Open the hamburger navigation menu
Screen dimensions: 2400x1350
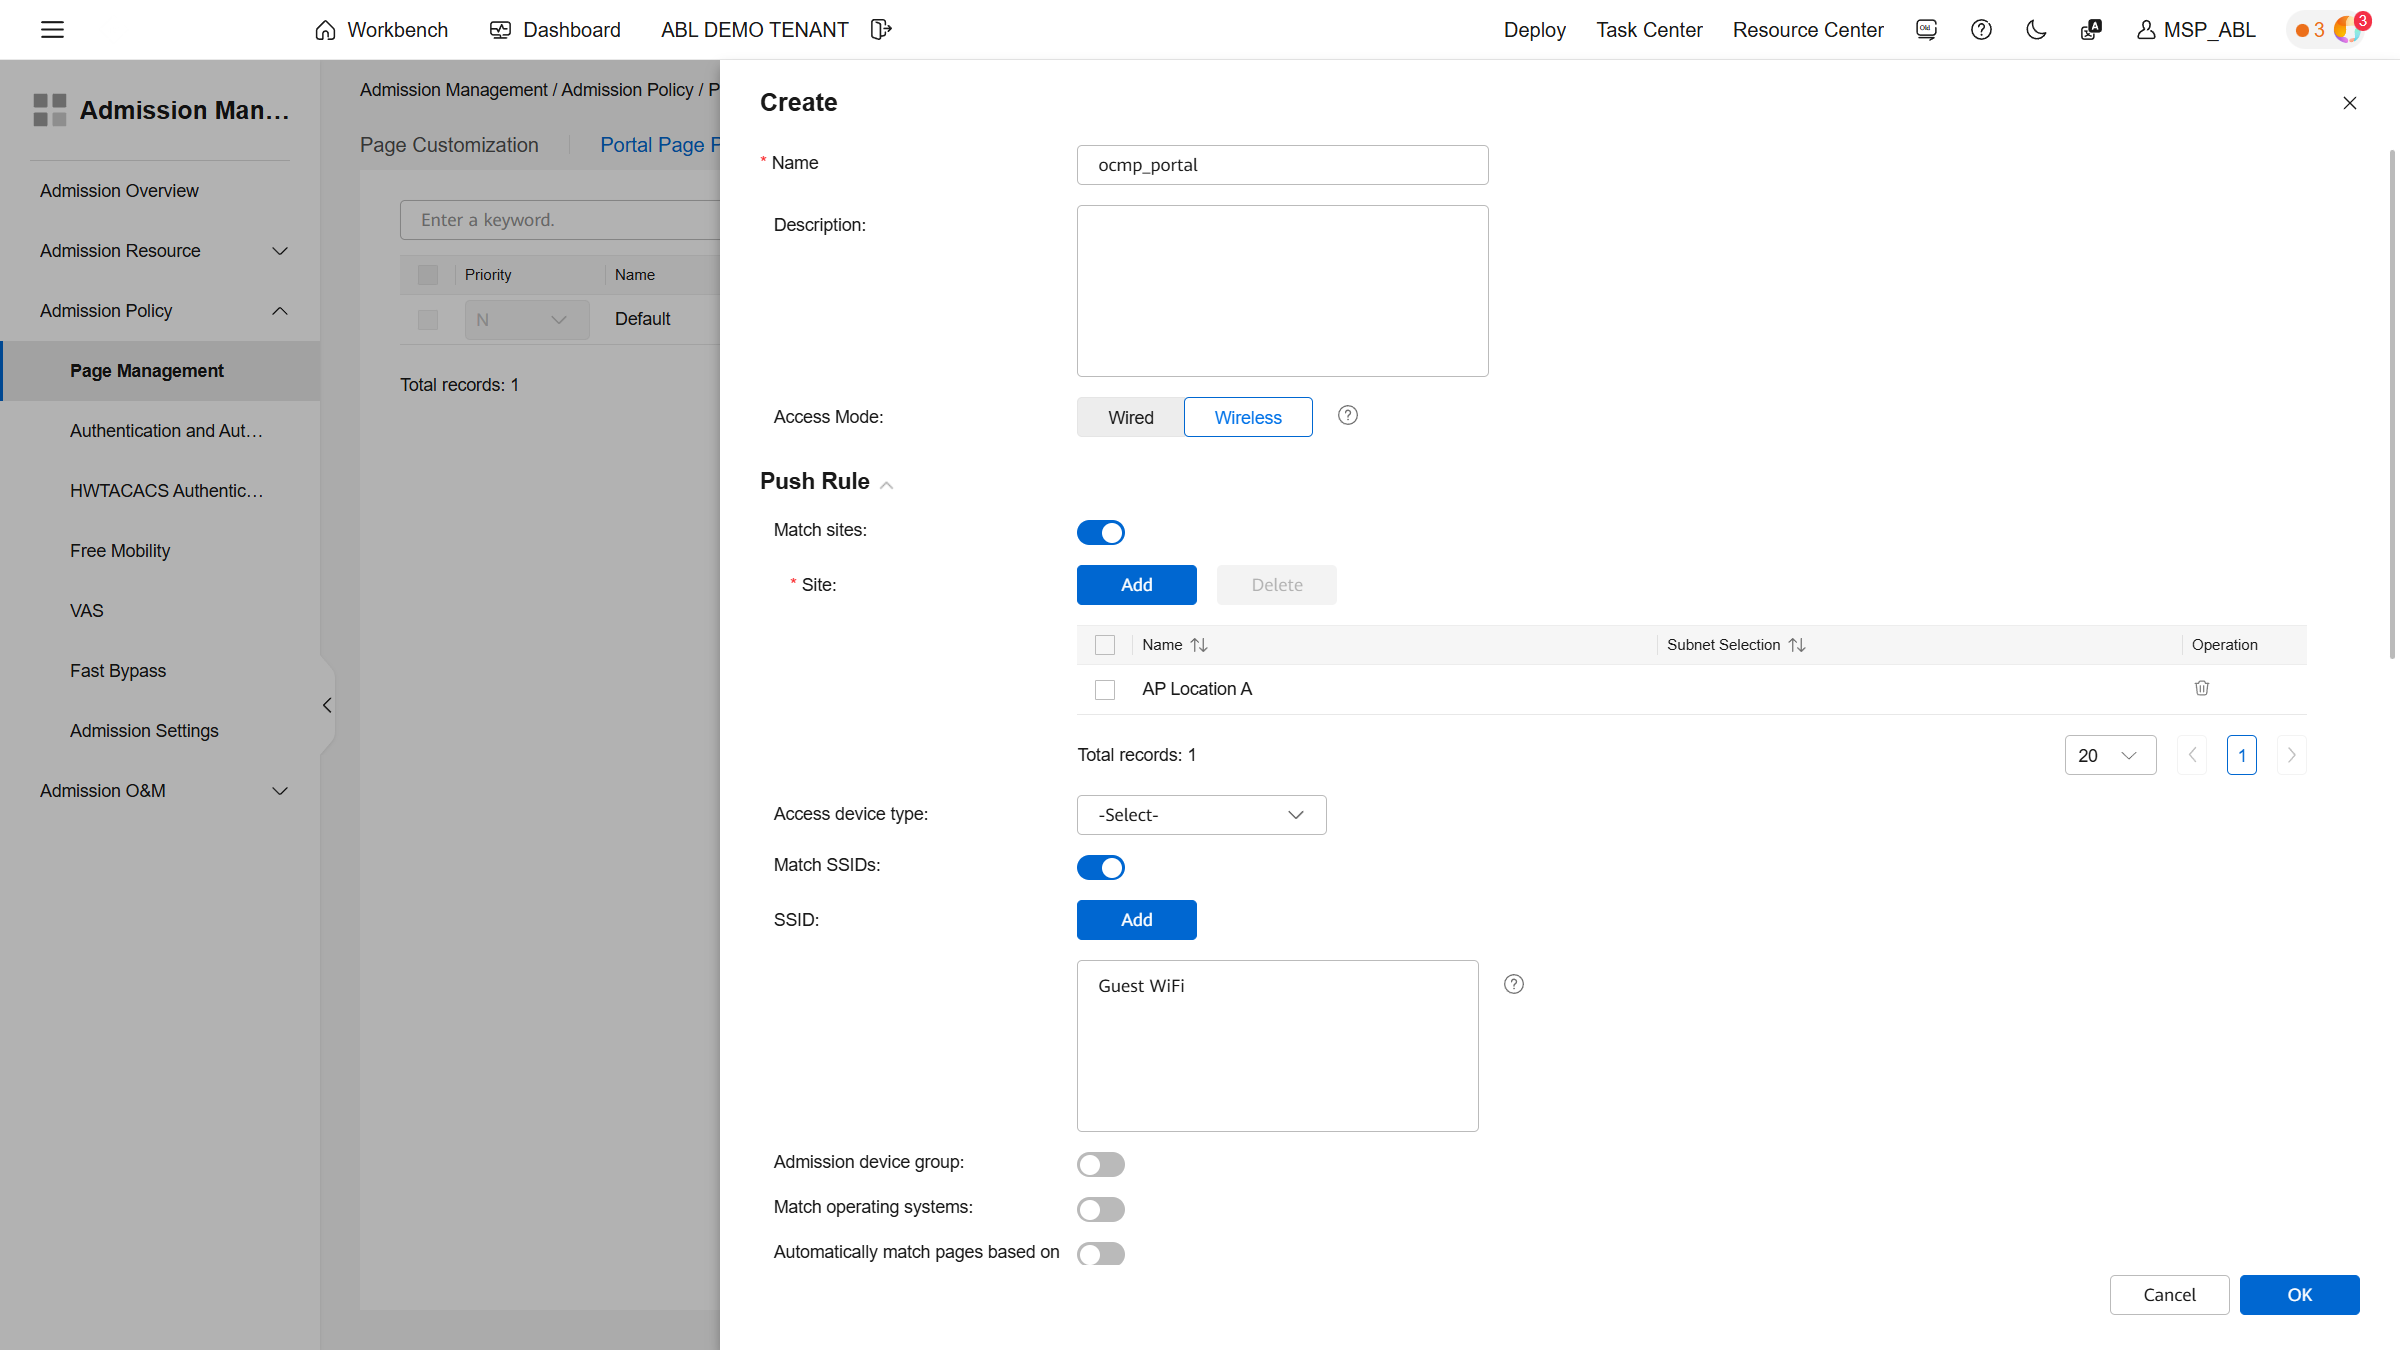click(52, 29)
